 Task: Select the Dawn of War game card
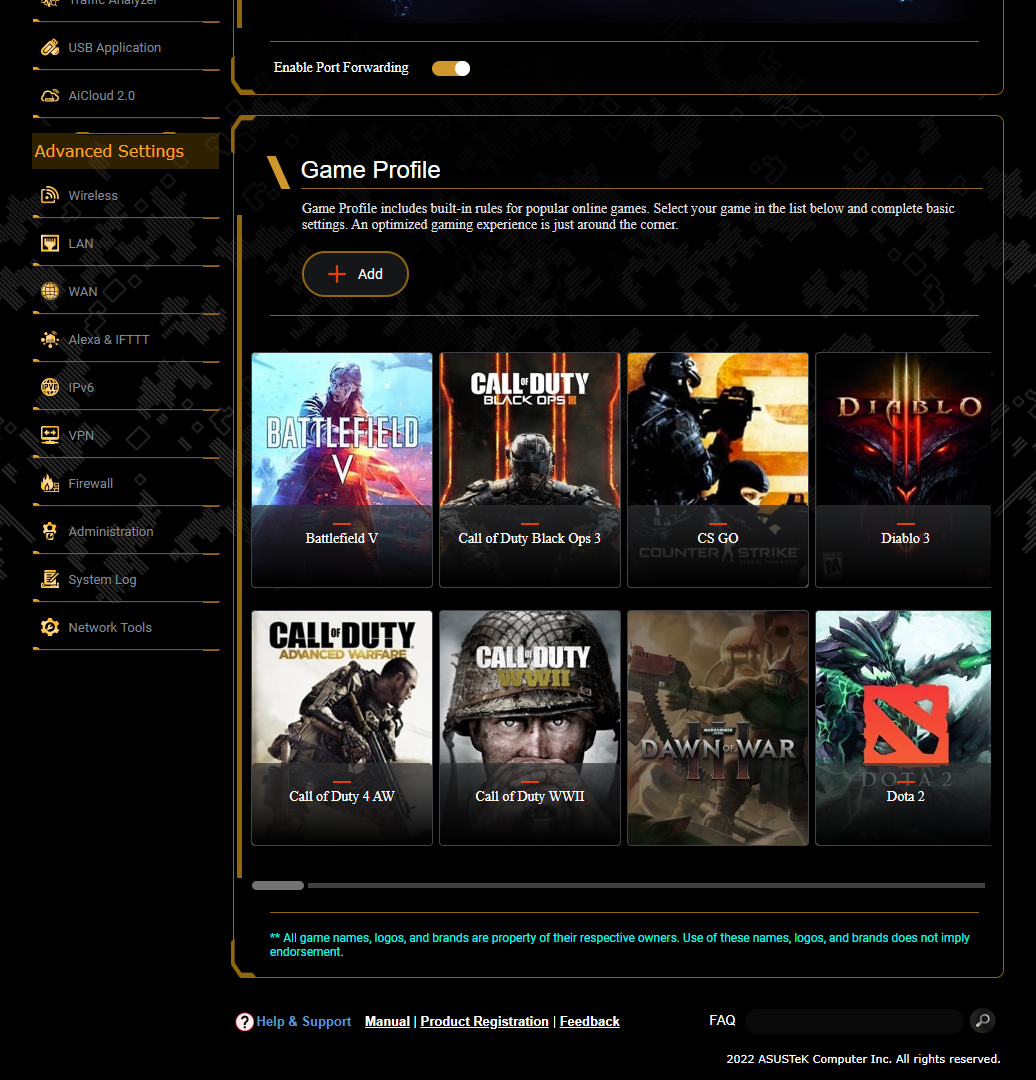(x=718, y=728)
